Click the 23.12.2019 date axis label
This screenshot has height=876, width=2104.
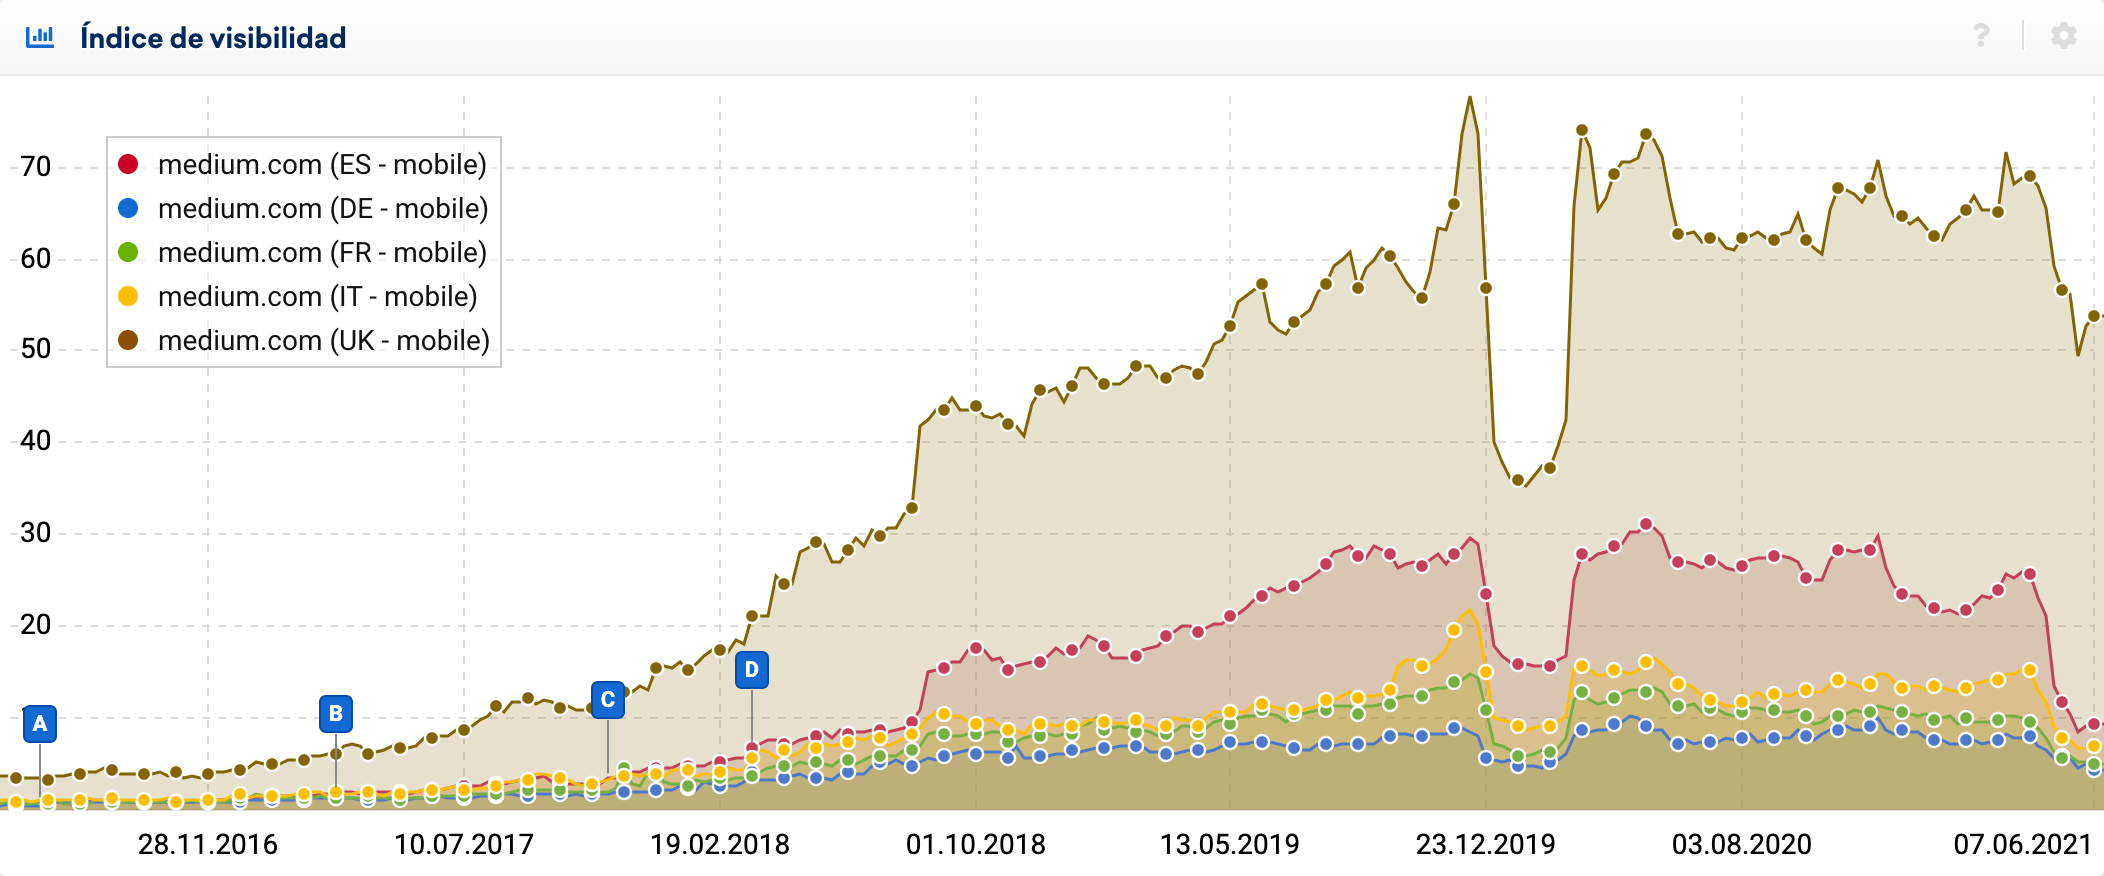tap(1485, 845)
